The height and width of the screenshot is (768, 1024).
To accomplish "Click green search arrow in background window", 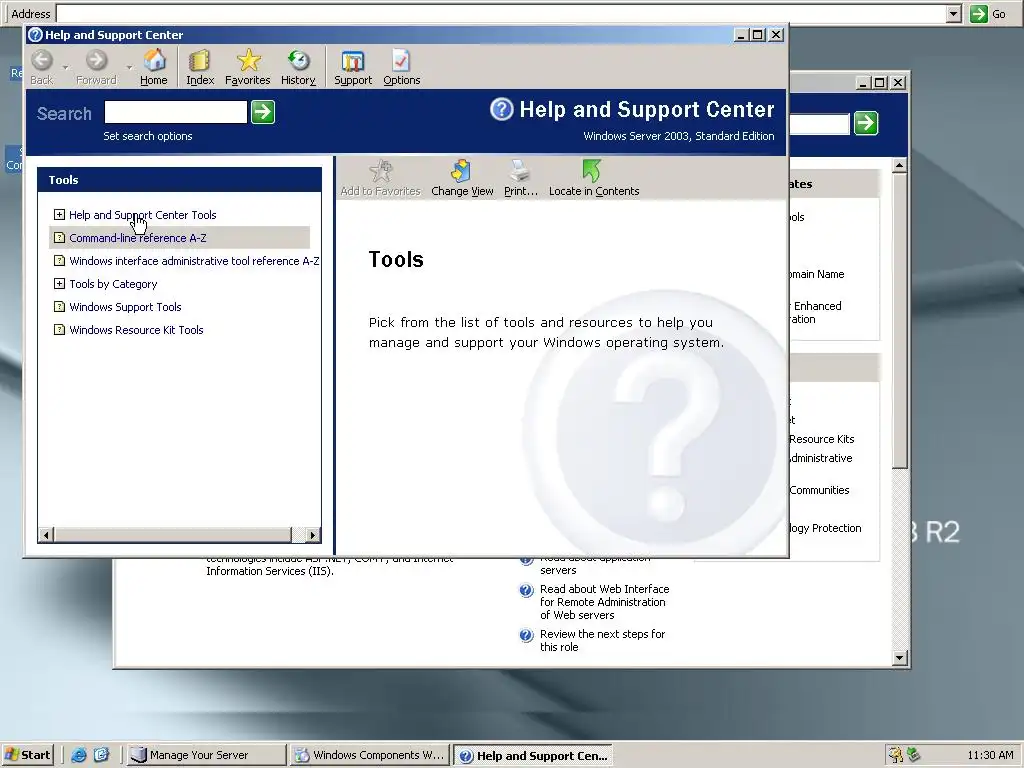I will (866, 123).
